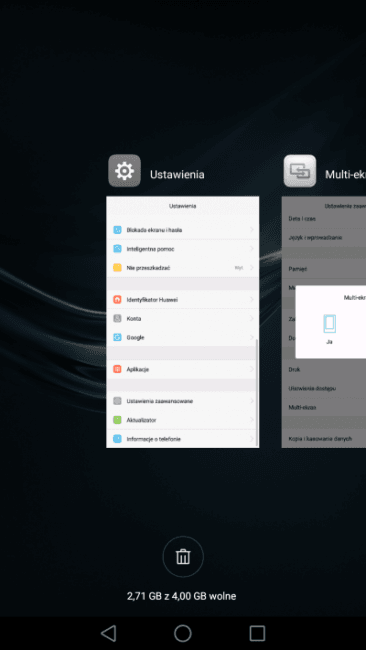Click Ułatwienia dostępu in Multi-ekran card

[312, 388]
